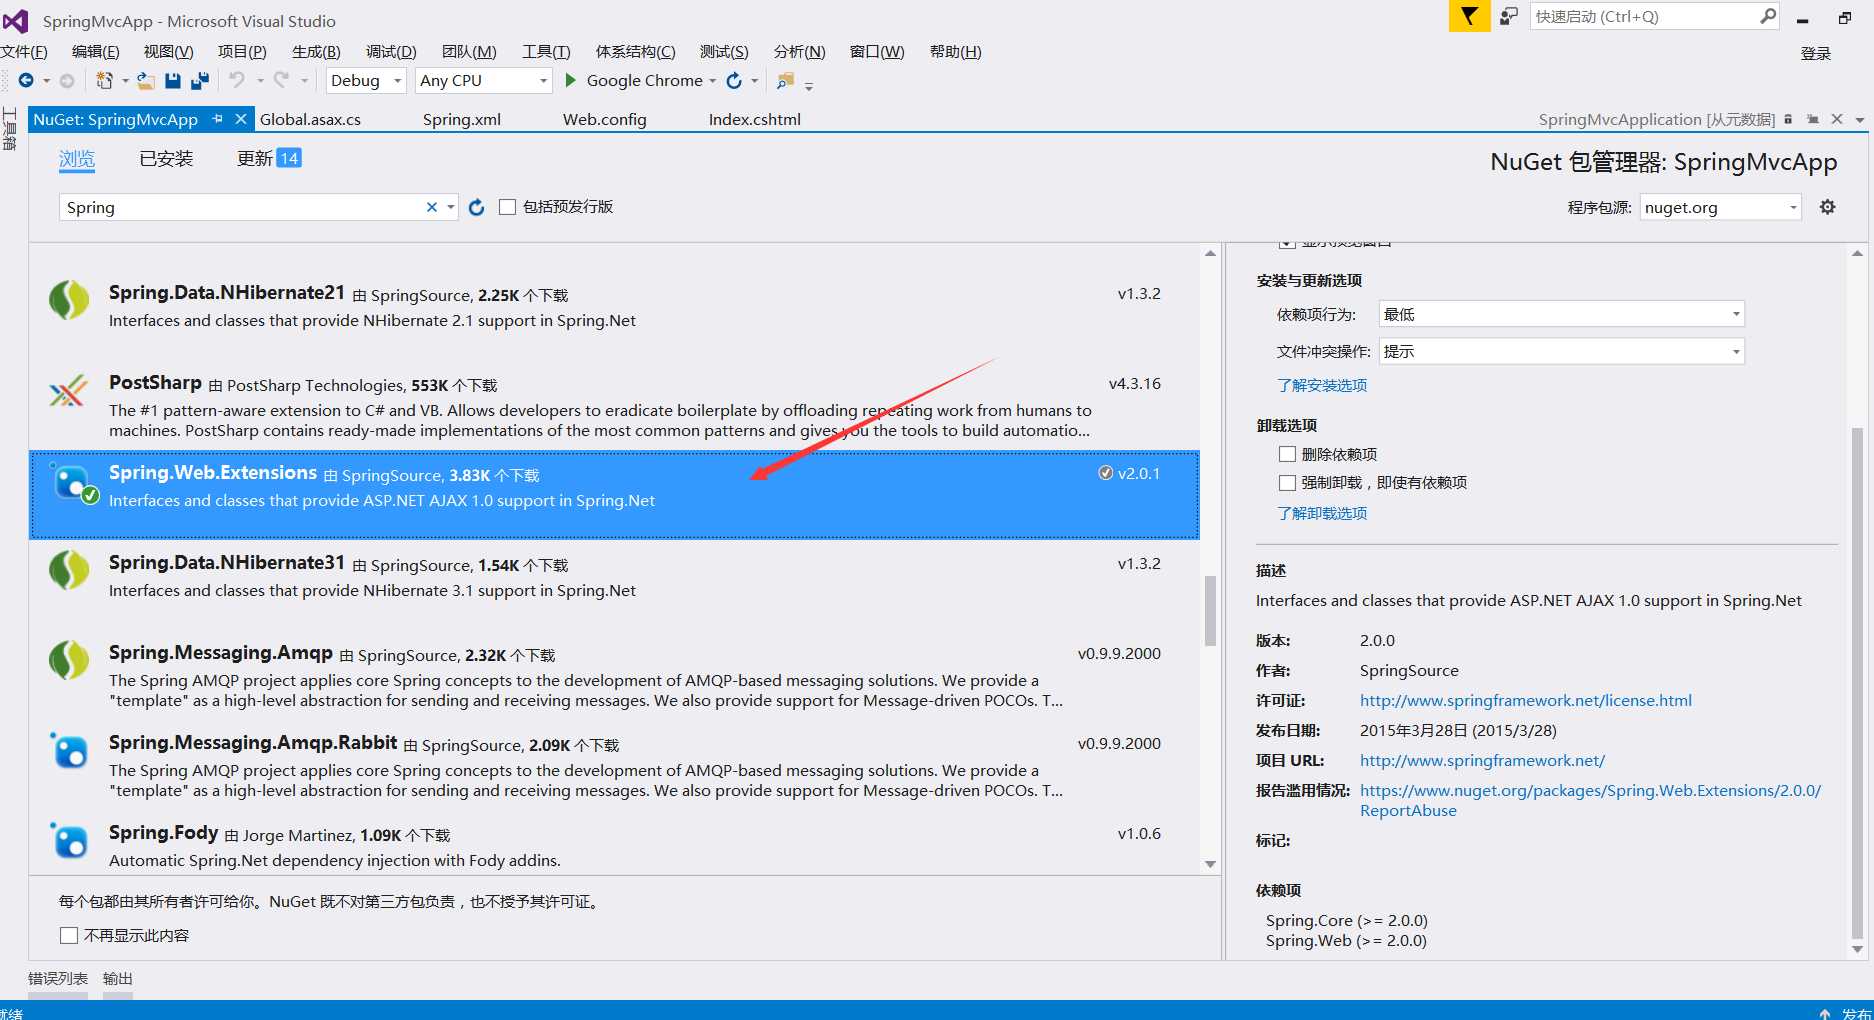This screenshot has height=1020, width=1874.
Task: Click the Find in Files toolbar icon
Action: pos(786,80)
